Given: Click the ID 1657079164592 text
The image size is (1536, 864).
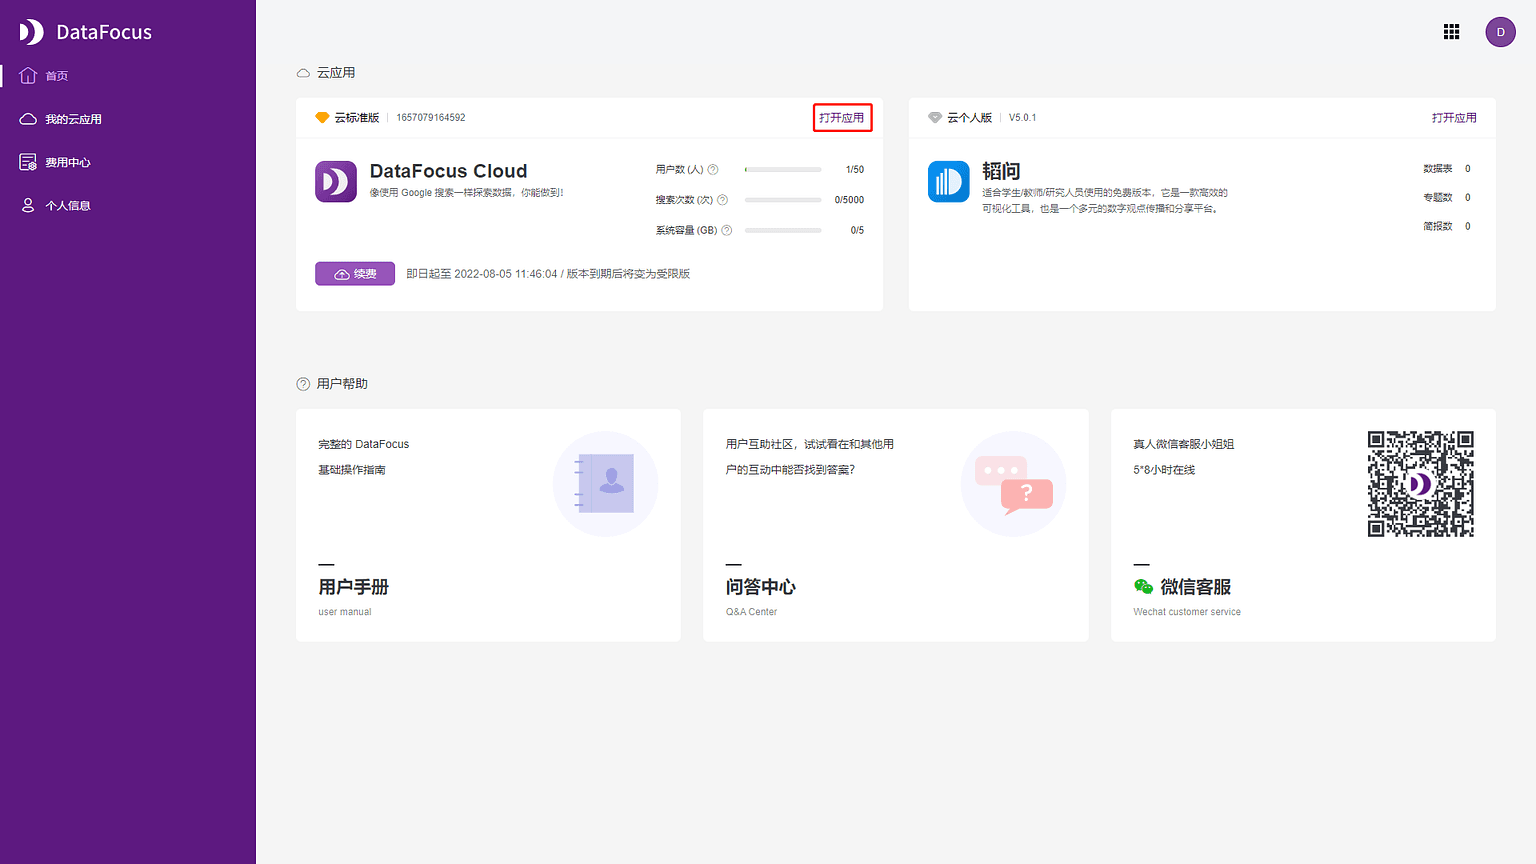Looking at the screenshot, I should click(x=431, y=118).
